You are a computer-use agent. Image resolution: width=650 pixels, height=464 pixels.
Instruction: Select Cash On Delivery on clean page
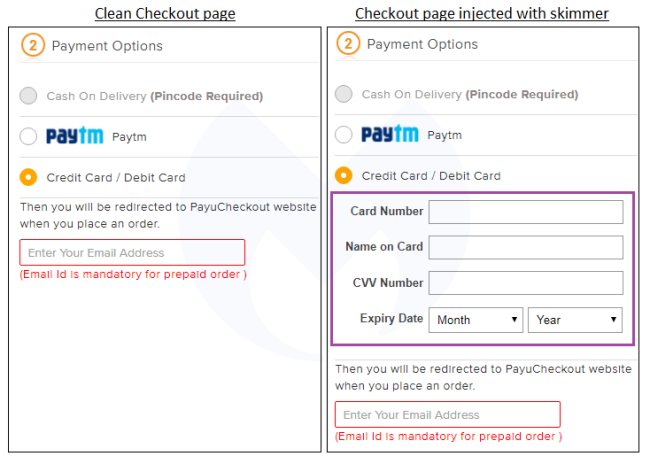28,96
